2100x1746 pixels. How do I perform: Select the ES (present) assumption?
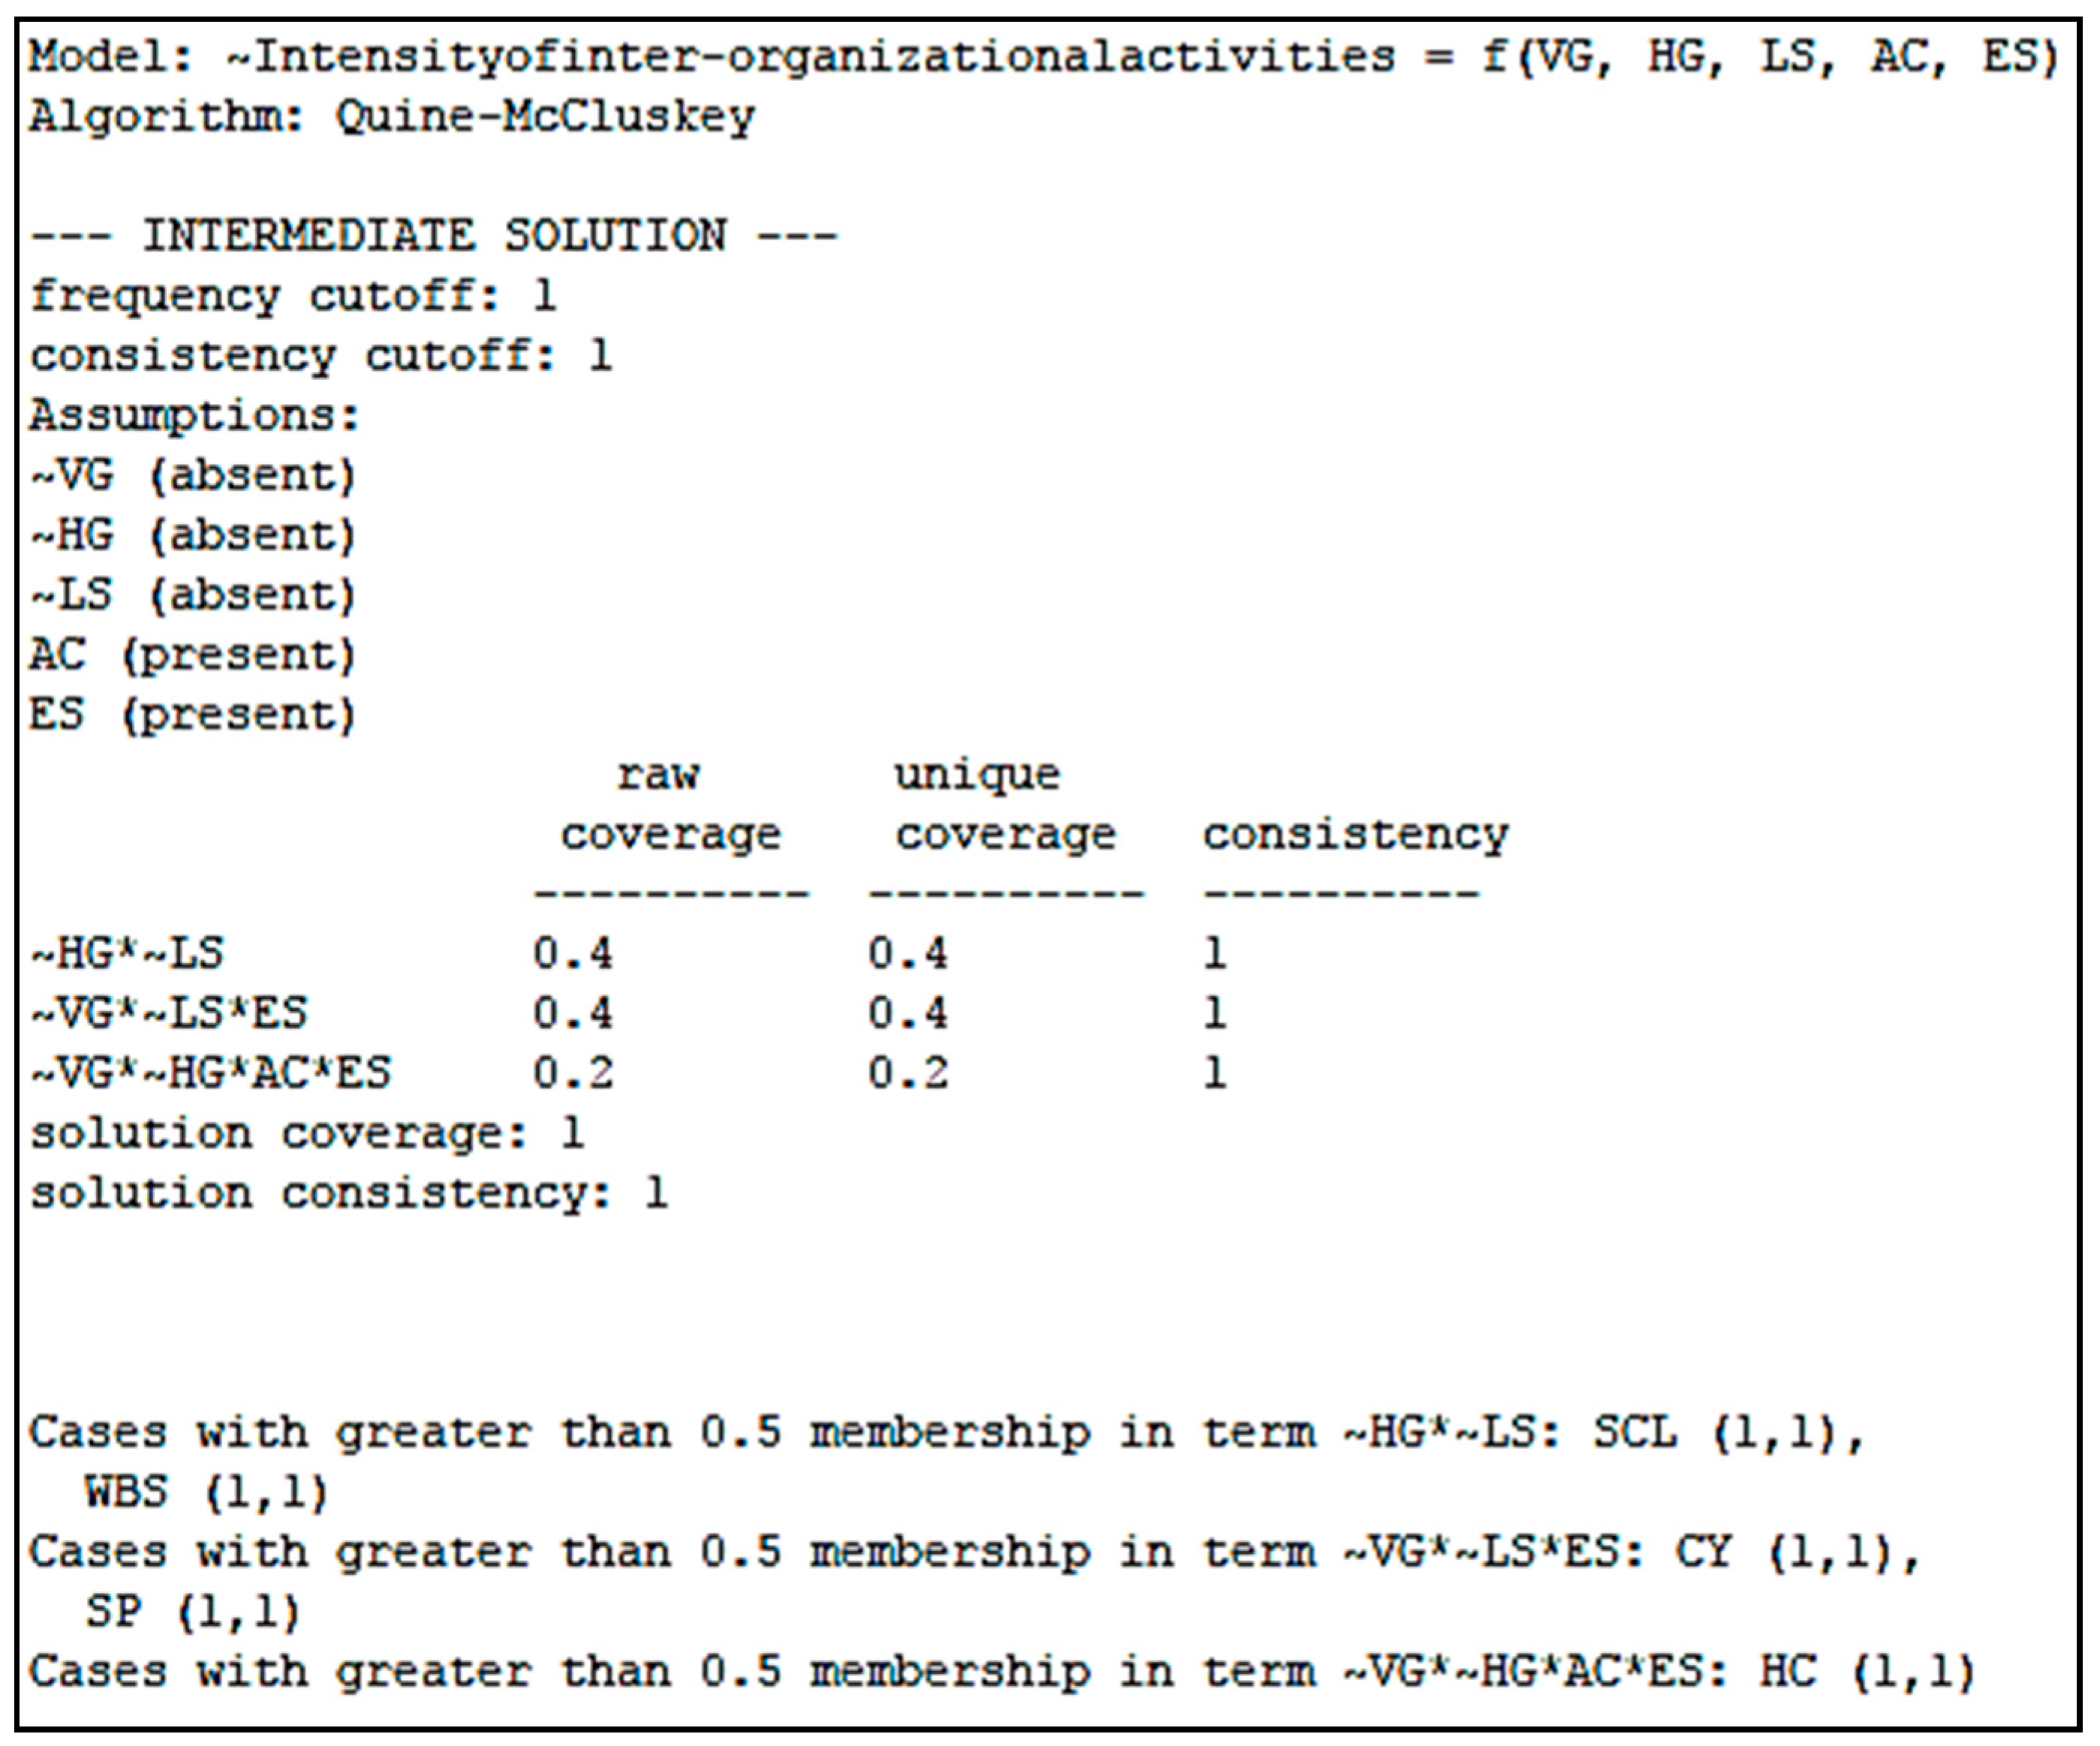click(192, 715)
